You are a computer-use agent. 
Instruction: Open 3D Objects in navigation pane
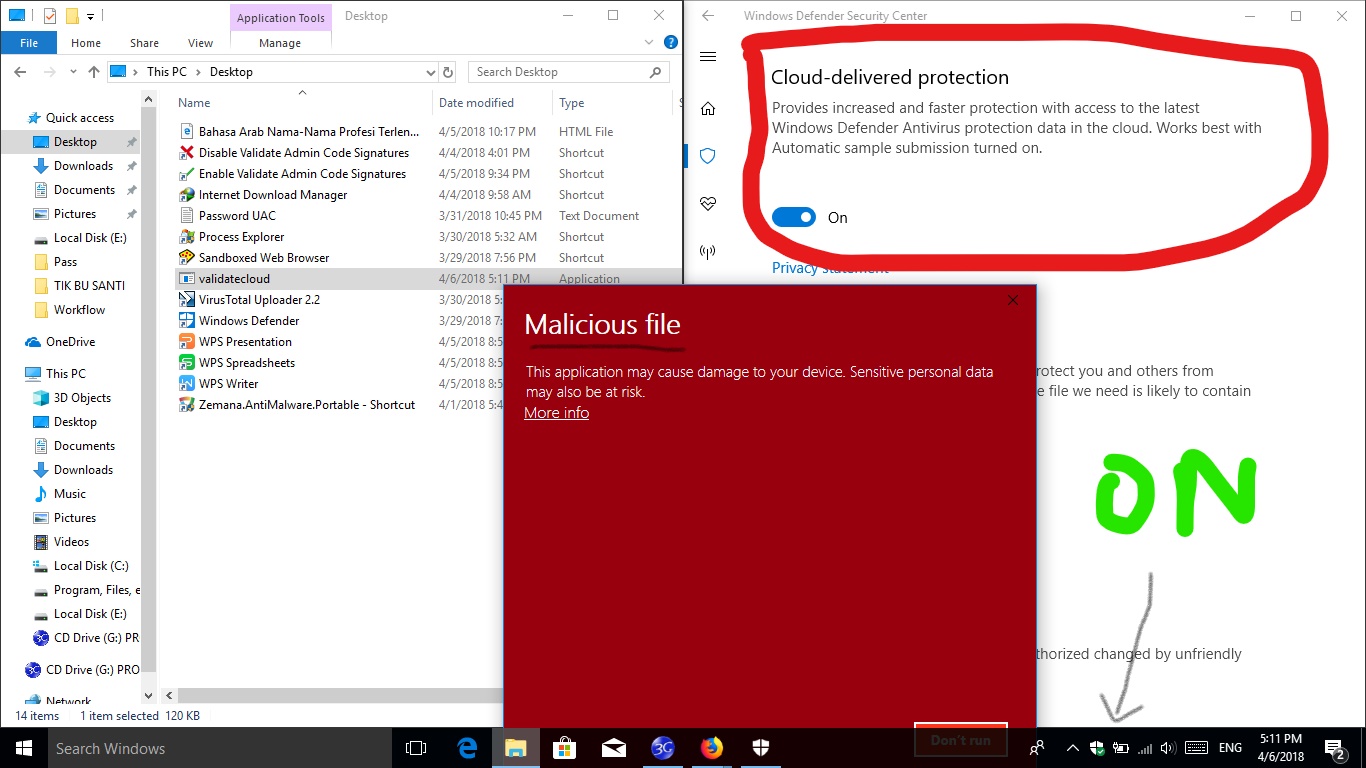82,398
